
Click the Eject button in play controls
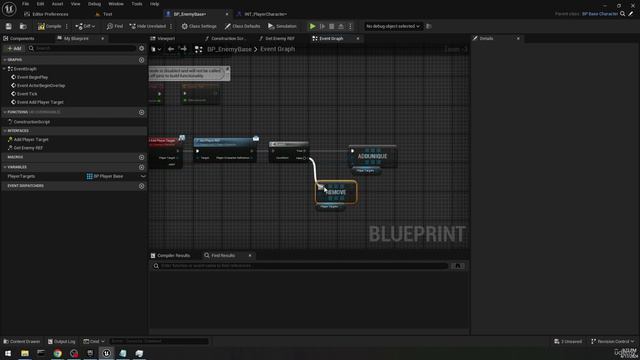click(x=341, y=26)
